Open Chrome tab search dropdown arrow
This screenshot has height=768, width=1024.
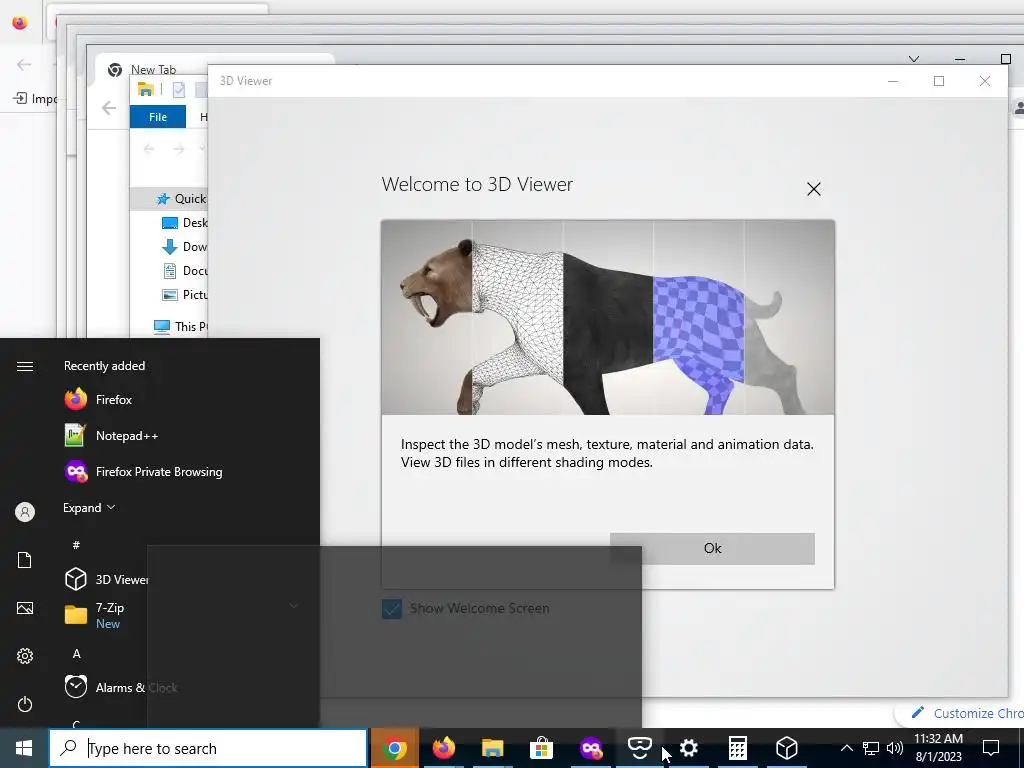point(914,59)
